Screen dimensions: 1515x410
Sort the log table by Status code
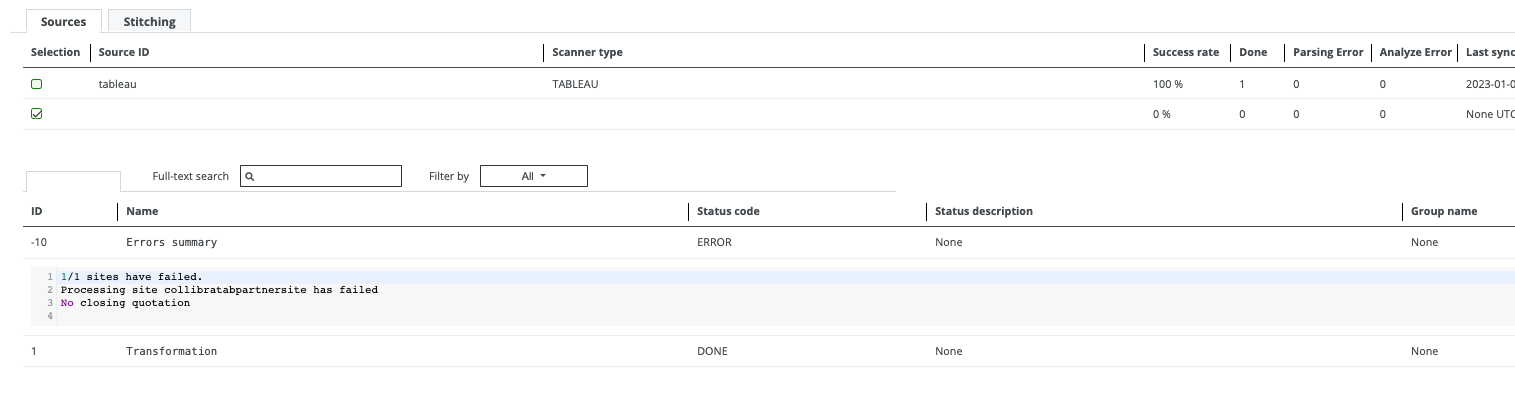click(x=727, y=211)
